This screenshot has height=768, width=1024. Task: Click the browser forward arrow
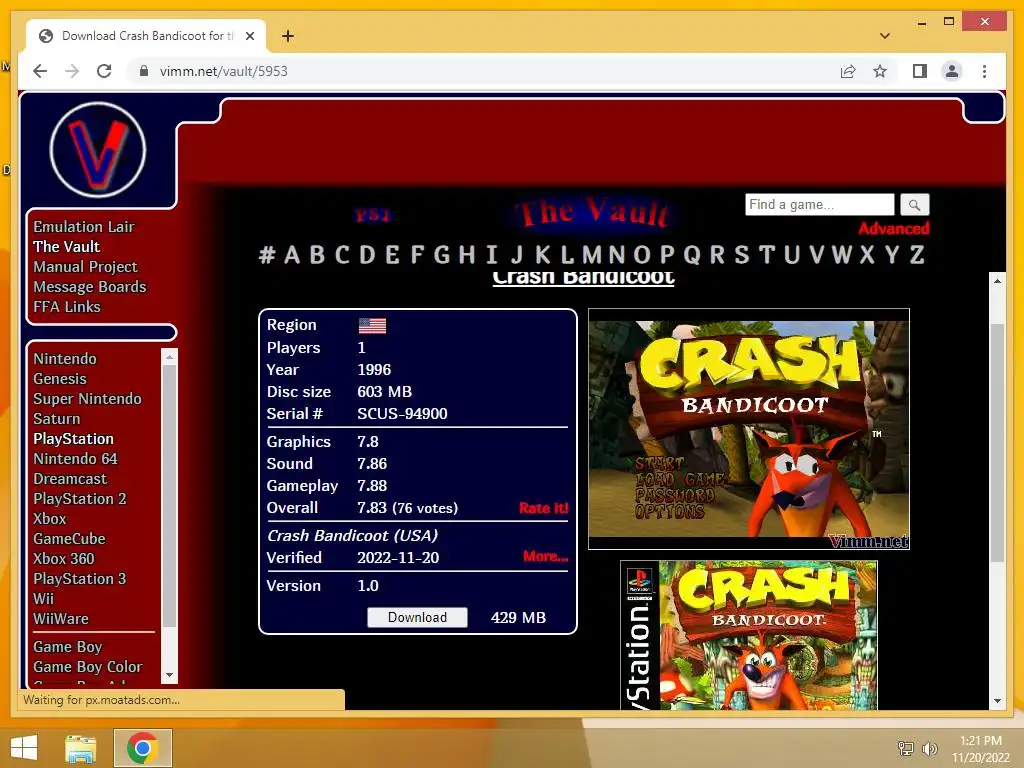[72, 71]
